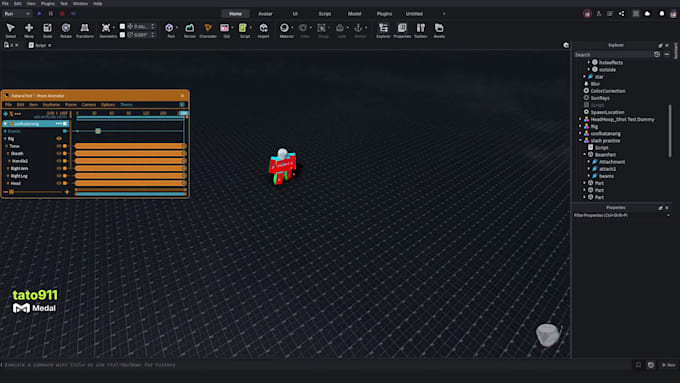Image resolution: width=680 pixels, height=383 pixels.
Task: Collapse Rig track in Moon Animator
Action: point(5,139)
